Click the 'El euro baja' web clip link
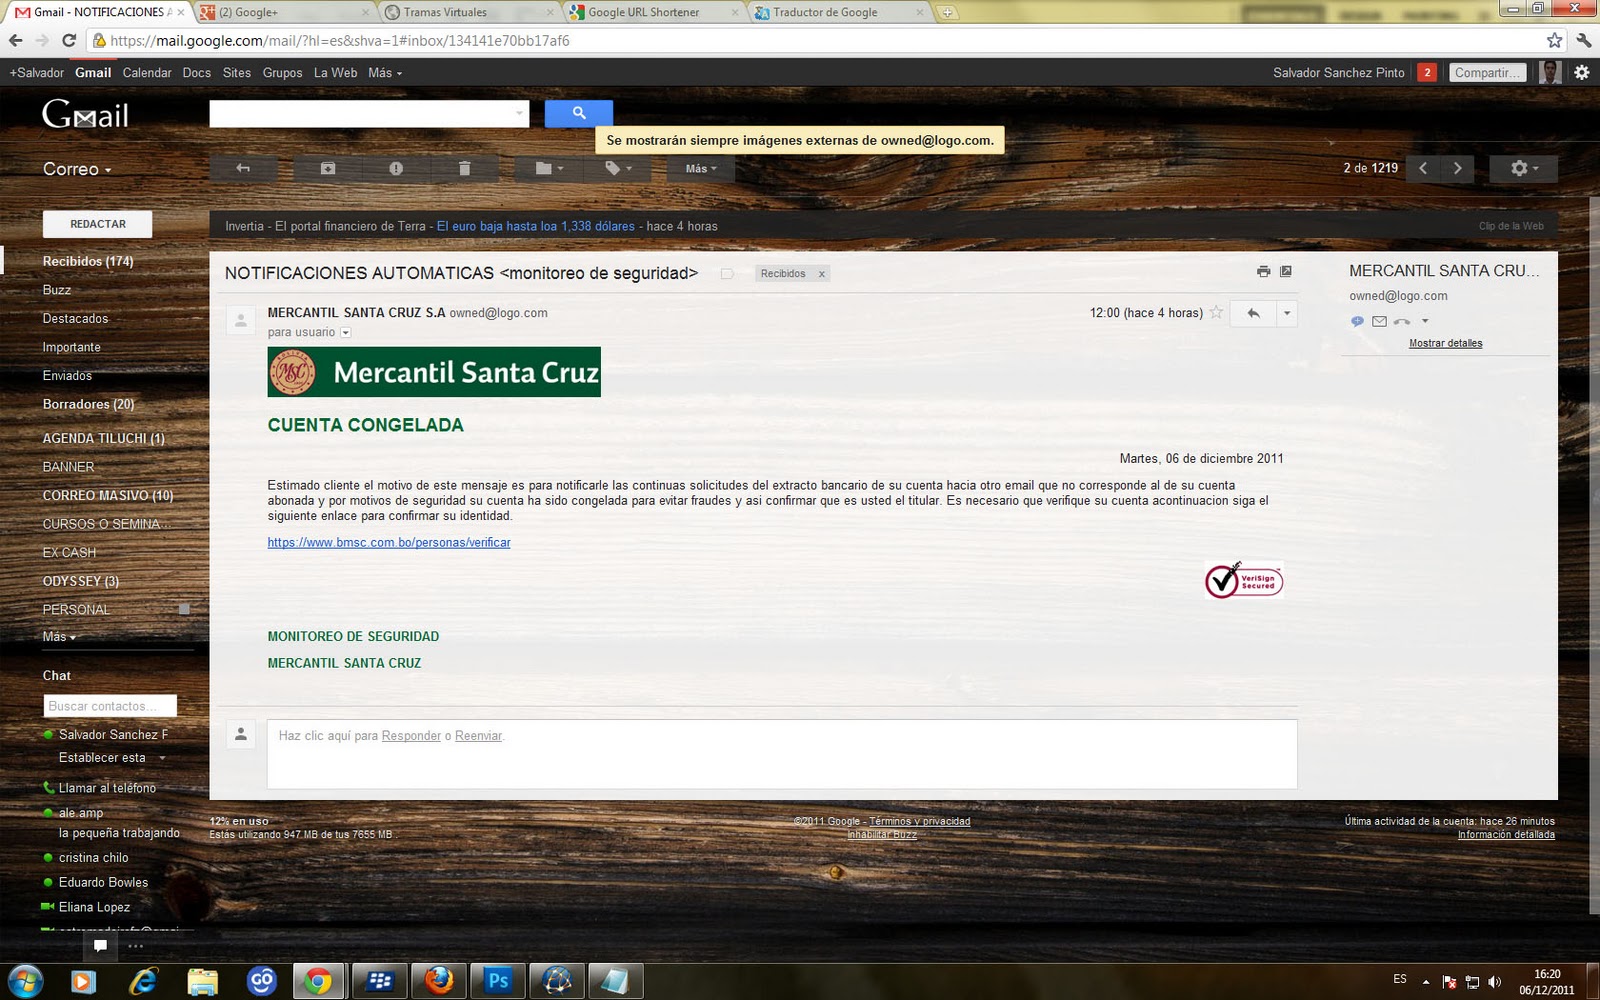Image resolution: width=1600 pixels, height=1000 pixels. (x=535, y=226)
